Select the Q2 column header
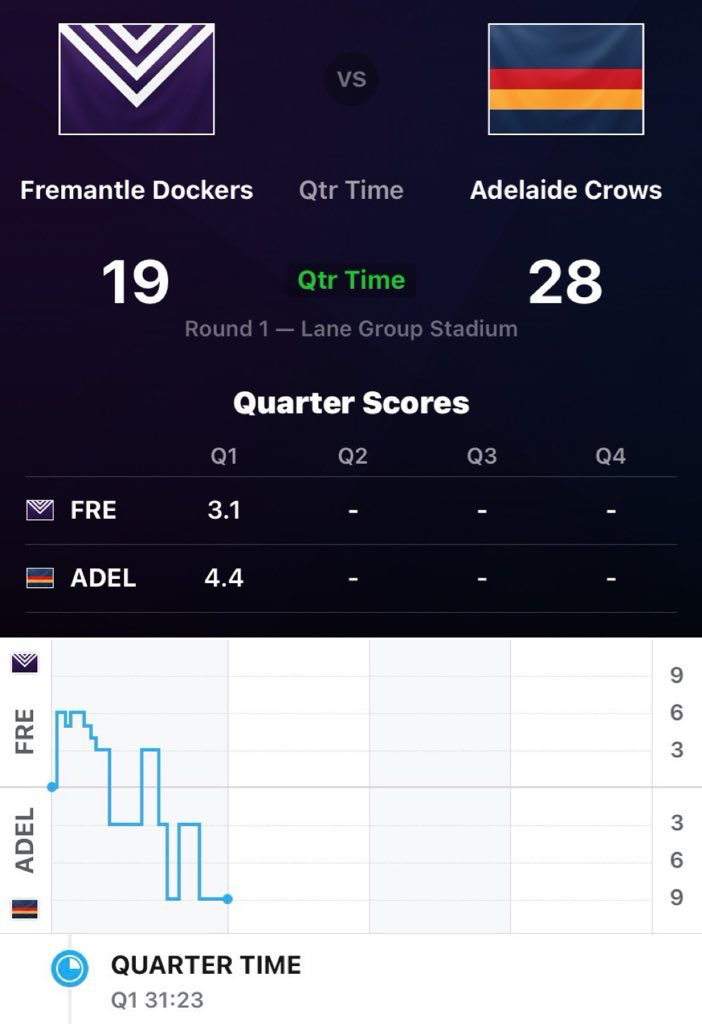Viewport: 702px width, 1024px height. click(x=353, y=456)
